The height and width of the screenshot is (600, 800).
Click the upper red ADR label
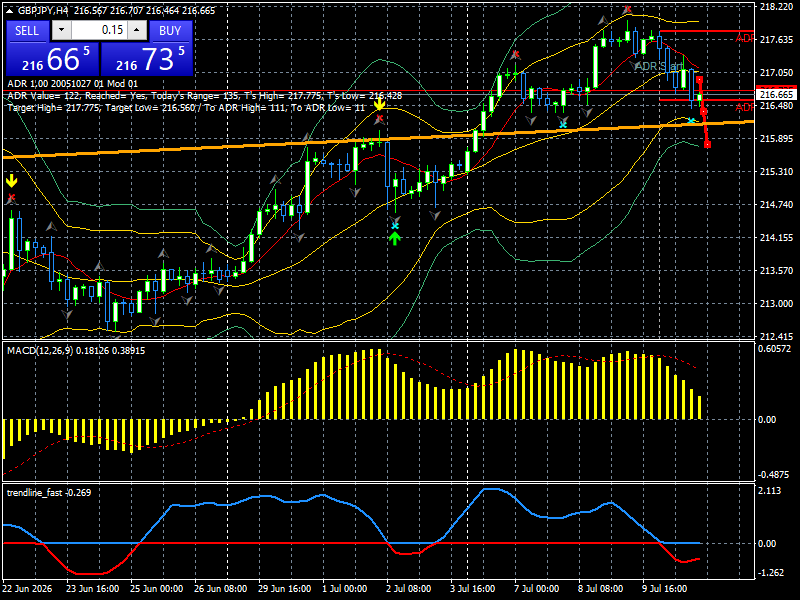tap(744, 39)
